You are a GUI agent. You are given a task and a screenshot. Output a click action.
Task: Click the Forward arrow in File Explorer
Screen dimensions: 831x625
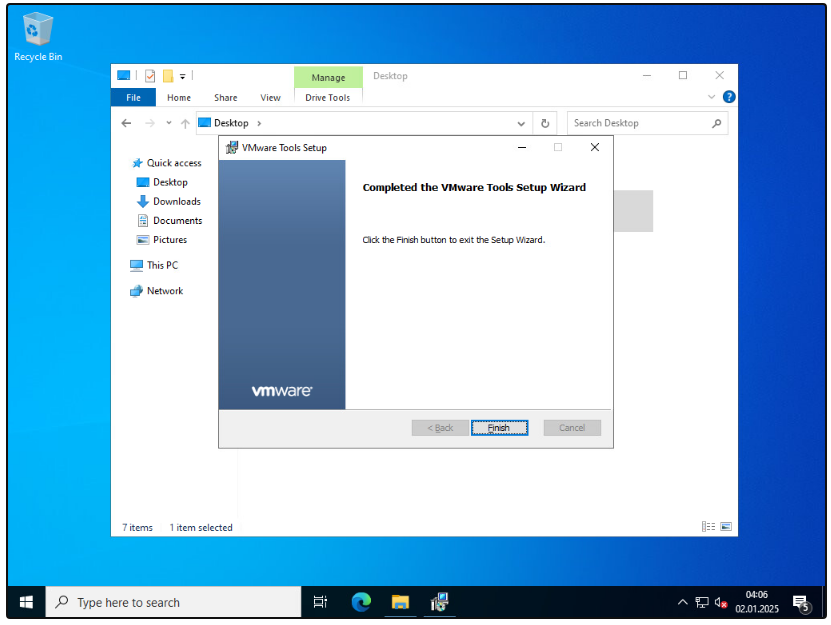tap(150, 123)
